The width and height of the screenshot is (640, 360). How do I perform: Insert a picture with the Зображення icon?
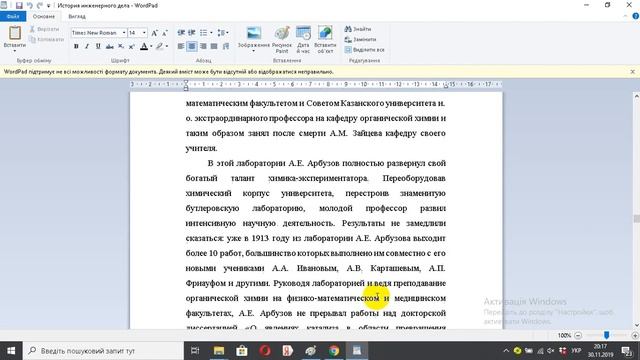pyautogui.click(x=254, y=33)
